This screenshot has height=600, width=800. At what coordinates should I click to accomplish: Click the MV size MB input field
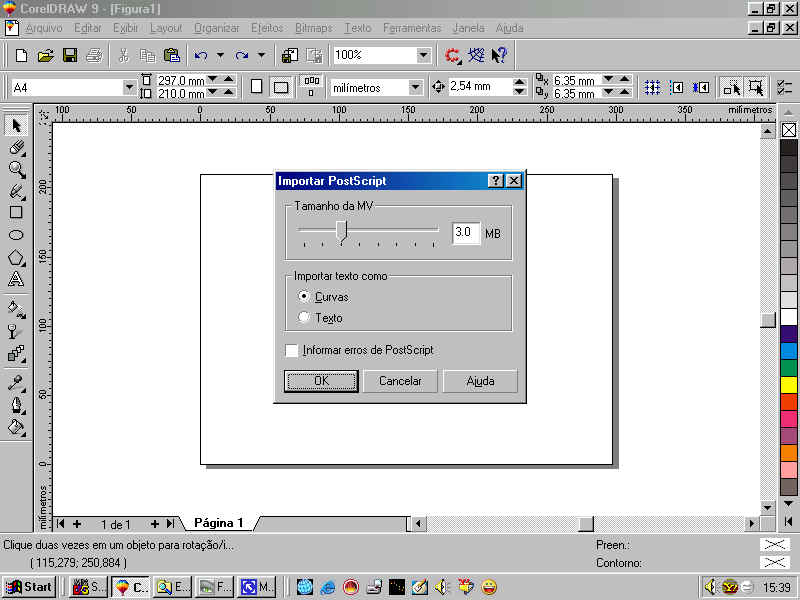pos(466,233)
